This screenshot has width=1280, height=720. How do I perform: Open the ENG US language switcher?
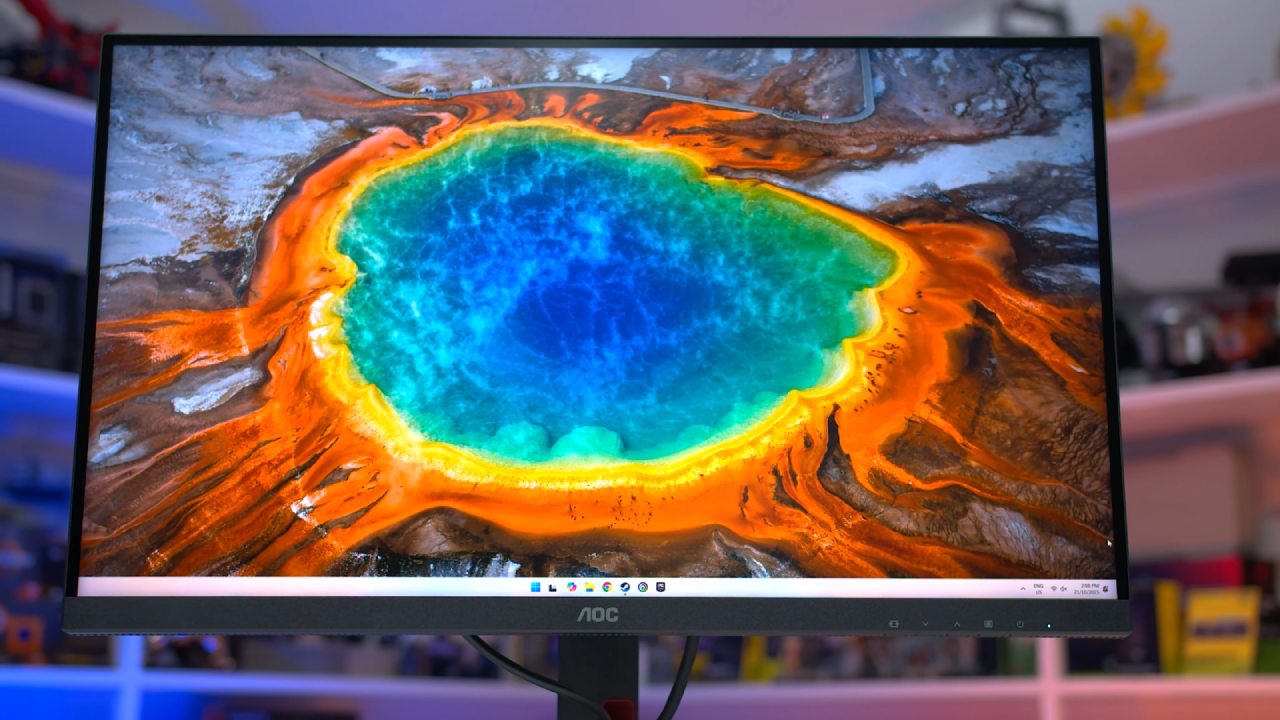pyautogui.click(x=1039, y=589)
